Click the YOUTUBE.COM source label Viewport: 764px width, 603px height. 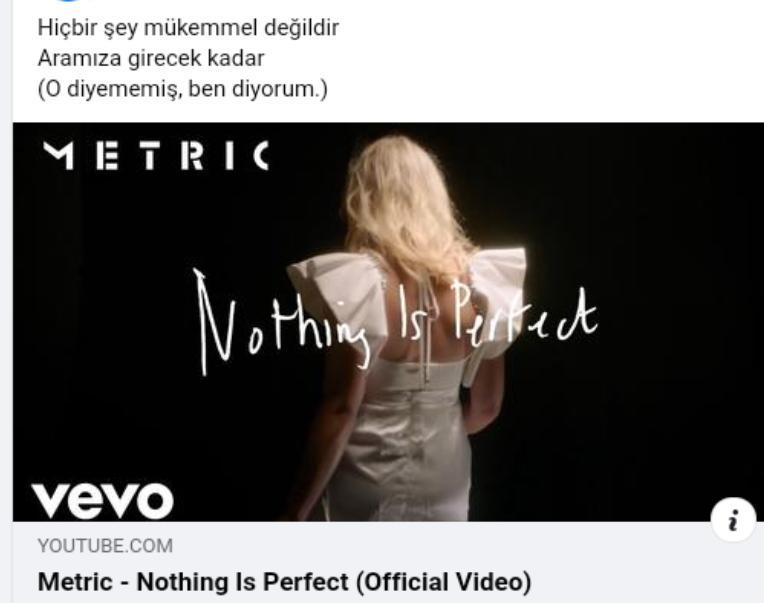[x=105, y=546]
